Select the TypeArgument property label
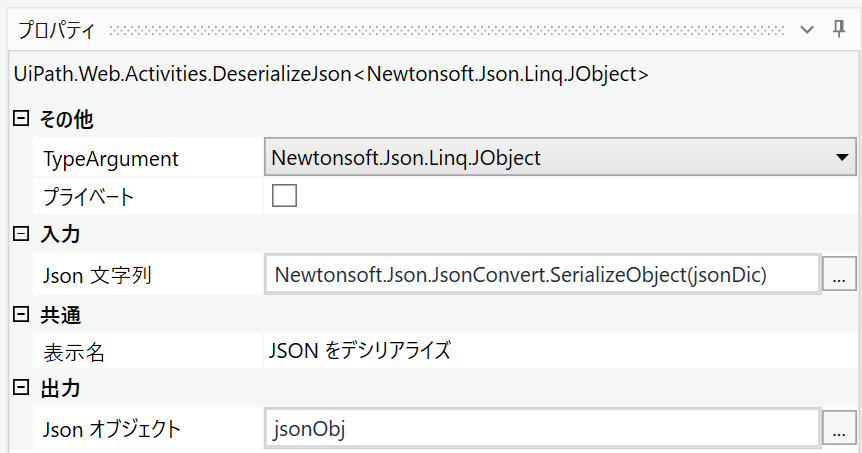This screenshot has height=453, width=862. 111,159
